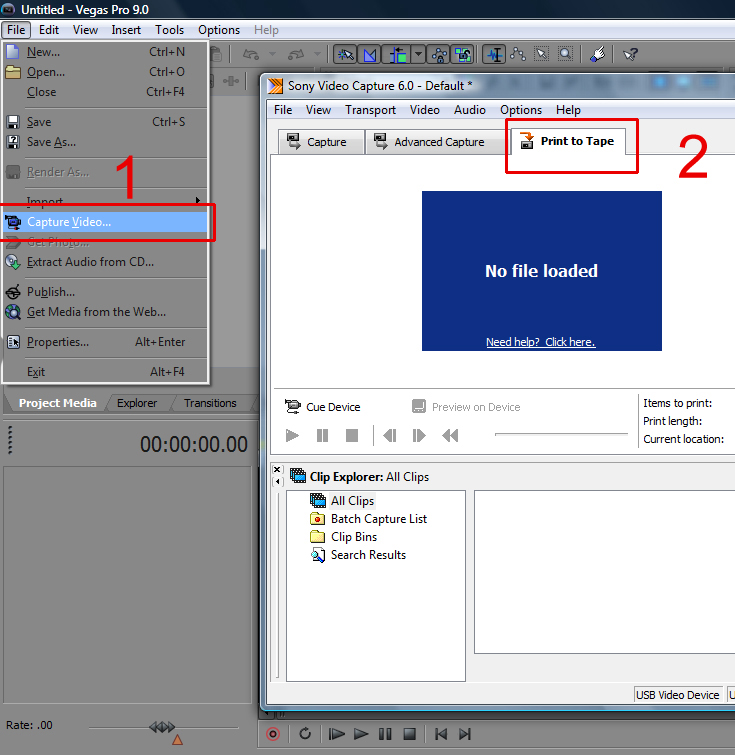This screenshot has height=755, width=735.
Task: Click the Redo arrow icon
Action: point(296,54)
